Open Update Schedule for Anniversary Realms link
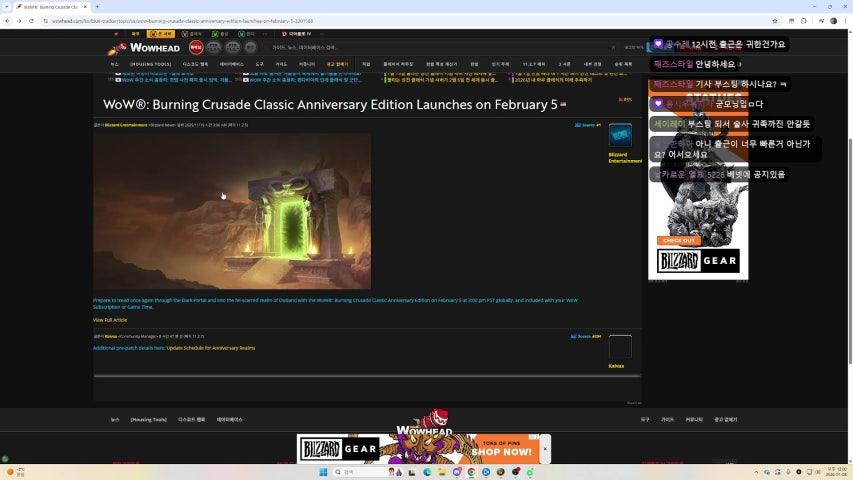The width and height of the screenshot is (853, 480). pyautogui.click(x=211, y=348)
